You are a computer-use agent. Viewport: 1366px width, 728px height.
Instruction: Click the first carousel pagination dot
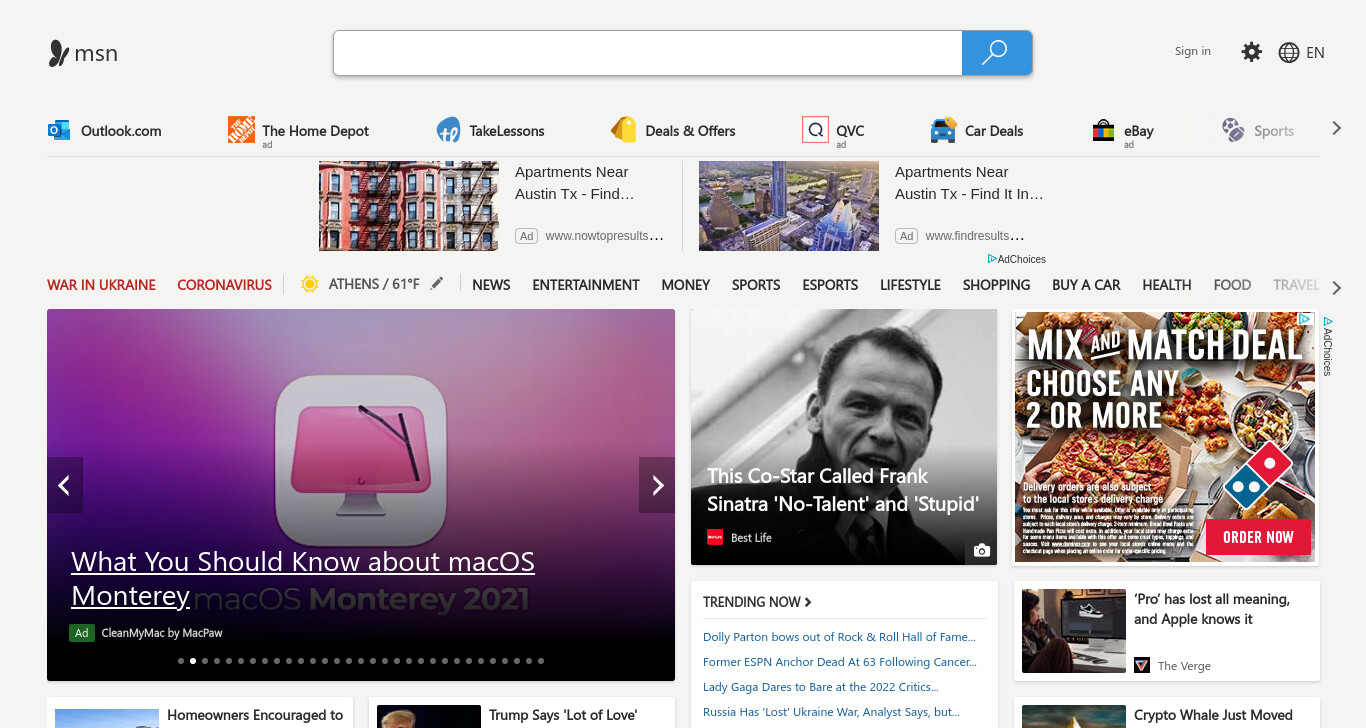(x=181, y=661)
